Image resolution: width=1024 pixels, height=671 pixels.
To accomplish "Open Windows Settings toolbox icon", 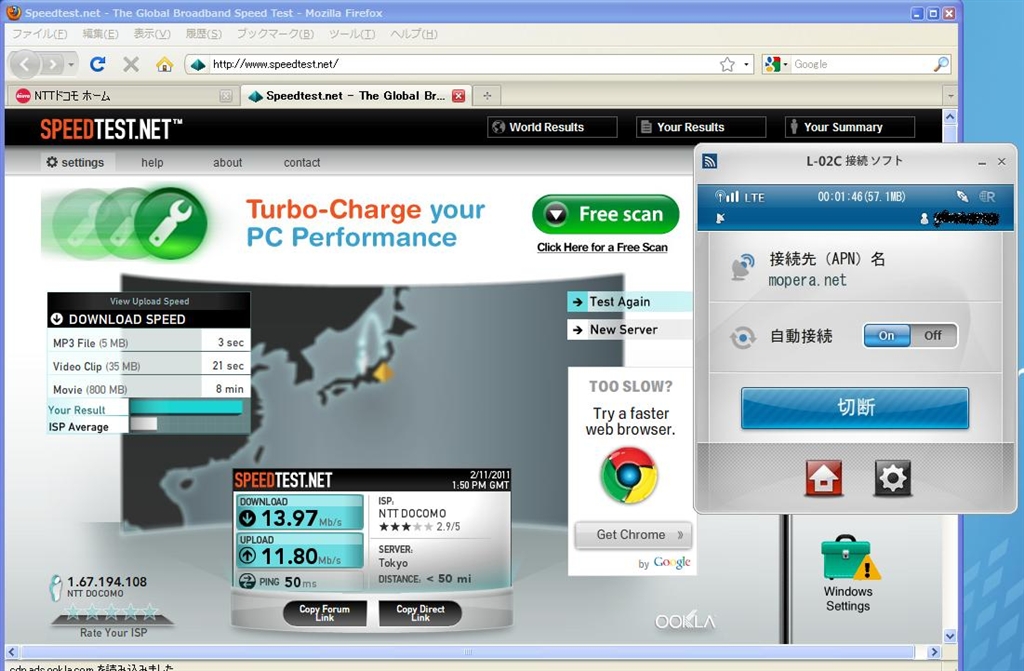I will [850, 557].
